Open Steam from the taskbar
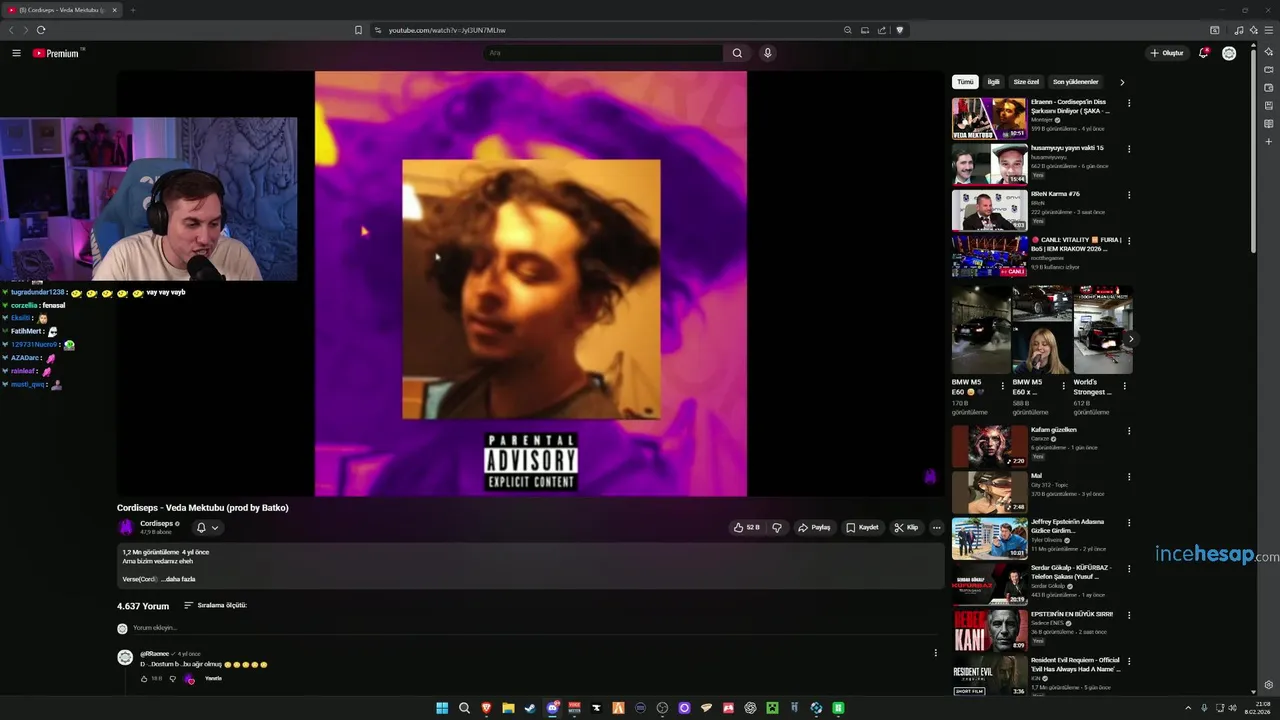The height and width of the screenshot is (720, 1280). point(530,708)
